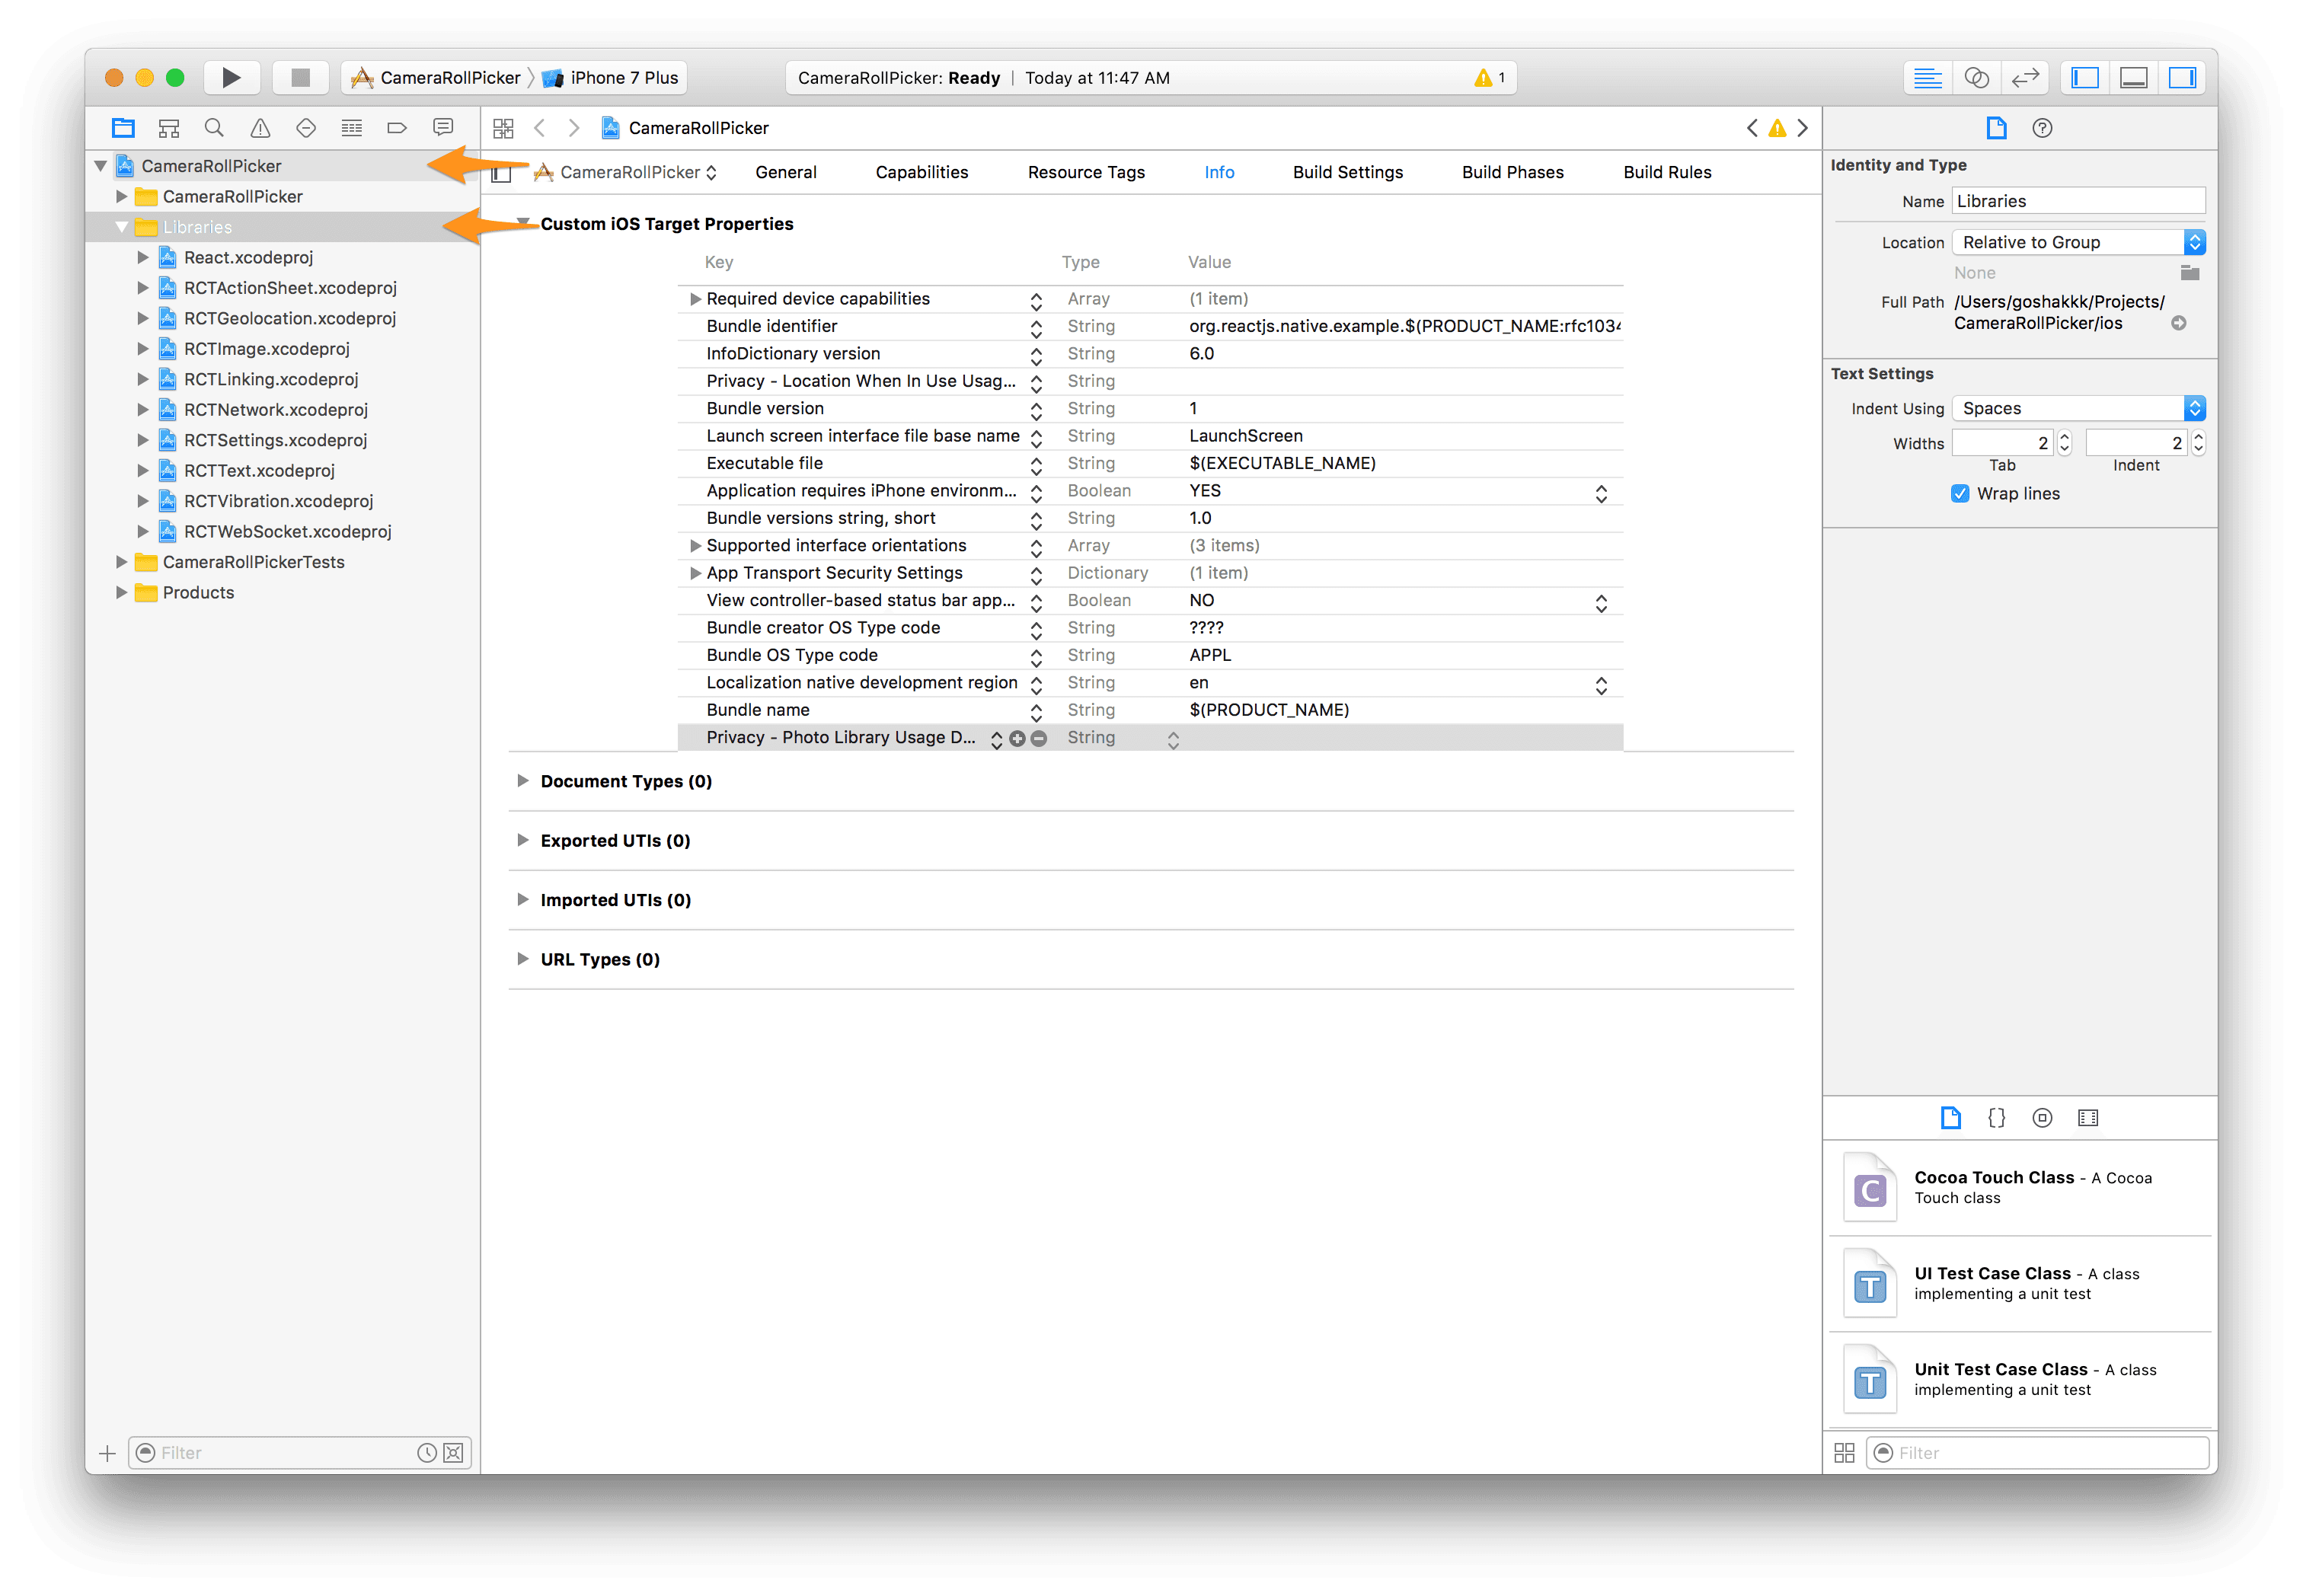Open the Issue navigator warning icon
This screenshot has height=1596, width=2303.
click(260, 128)
